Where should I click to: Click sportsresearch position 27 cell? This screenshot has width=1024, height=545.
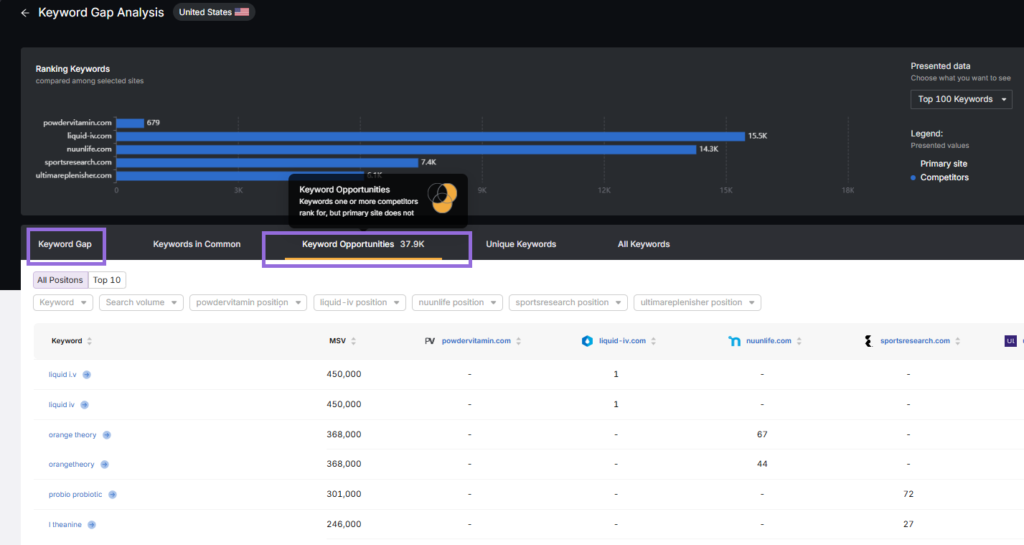(908, 524)
